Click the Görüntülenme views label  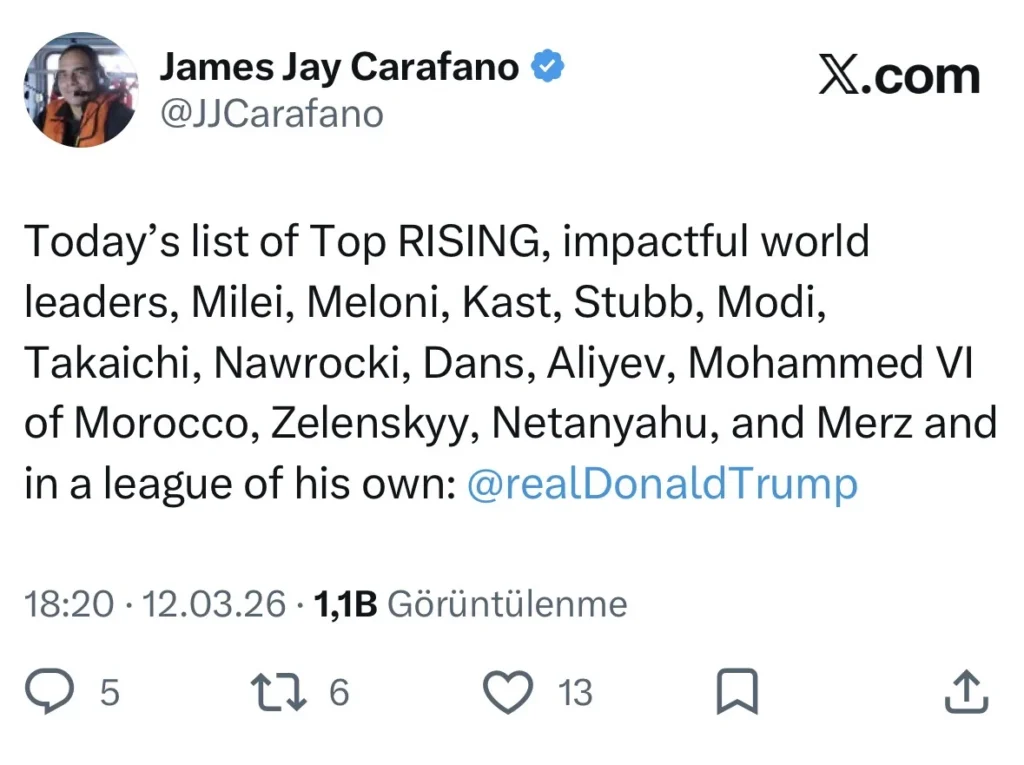click(506, 604)
